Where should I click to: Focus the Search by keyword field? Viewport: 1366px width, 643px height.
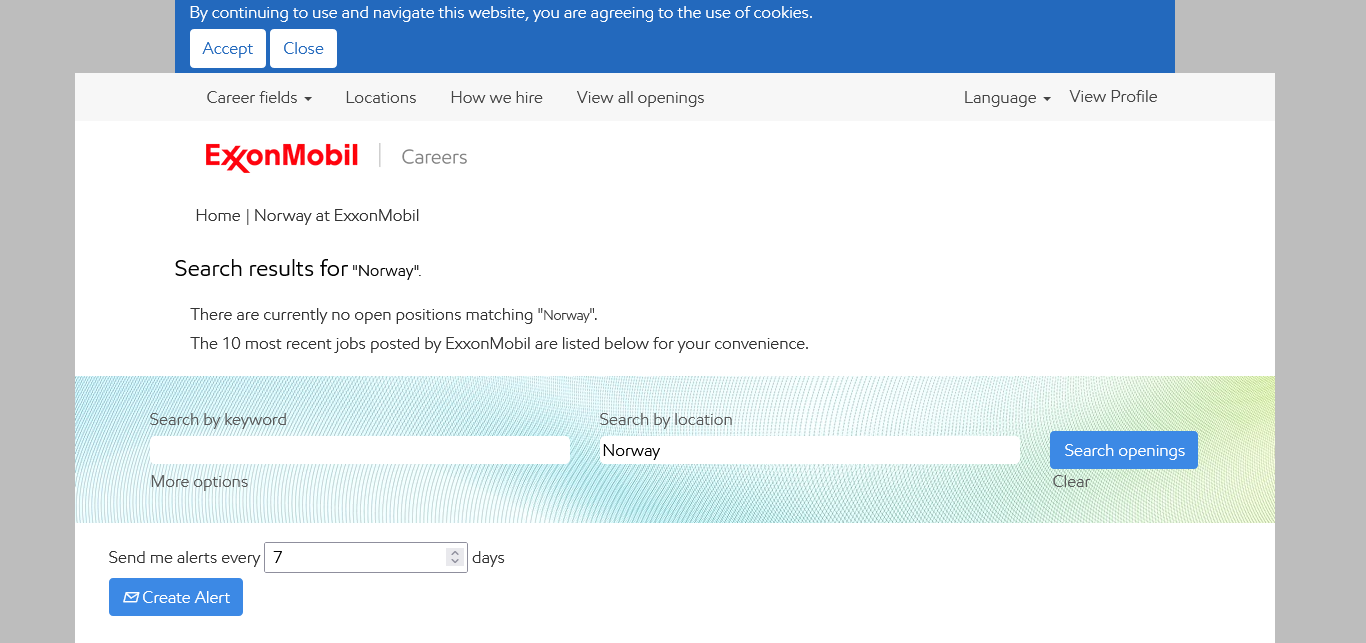359,450
